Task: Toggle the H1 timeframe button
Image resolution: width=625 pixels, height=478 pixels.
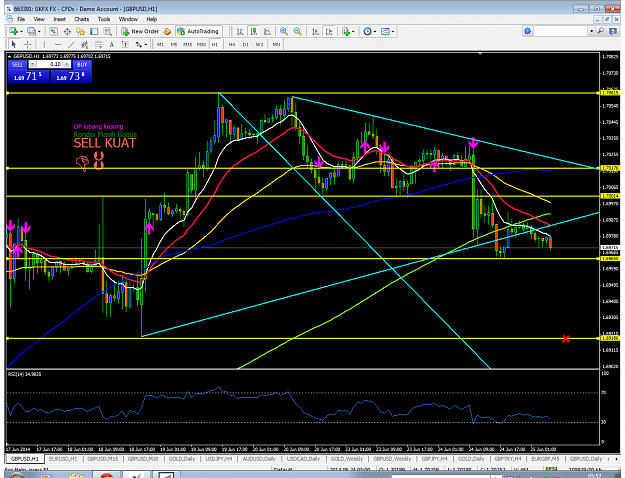Action: click(x=215, y=45)
